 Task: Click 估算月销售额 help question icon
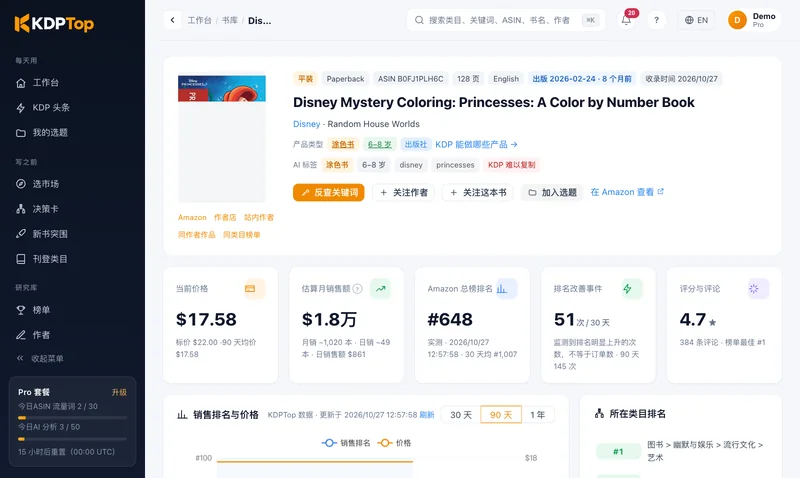pyautogui.click(x=358, y=289)
